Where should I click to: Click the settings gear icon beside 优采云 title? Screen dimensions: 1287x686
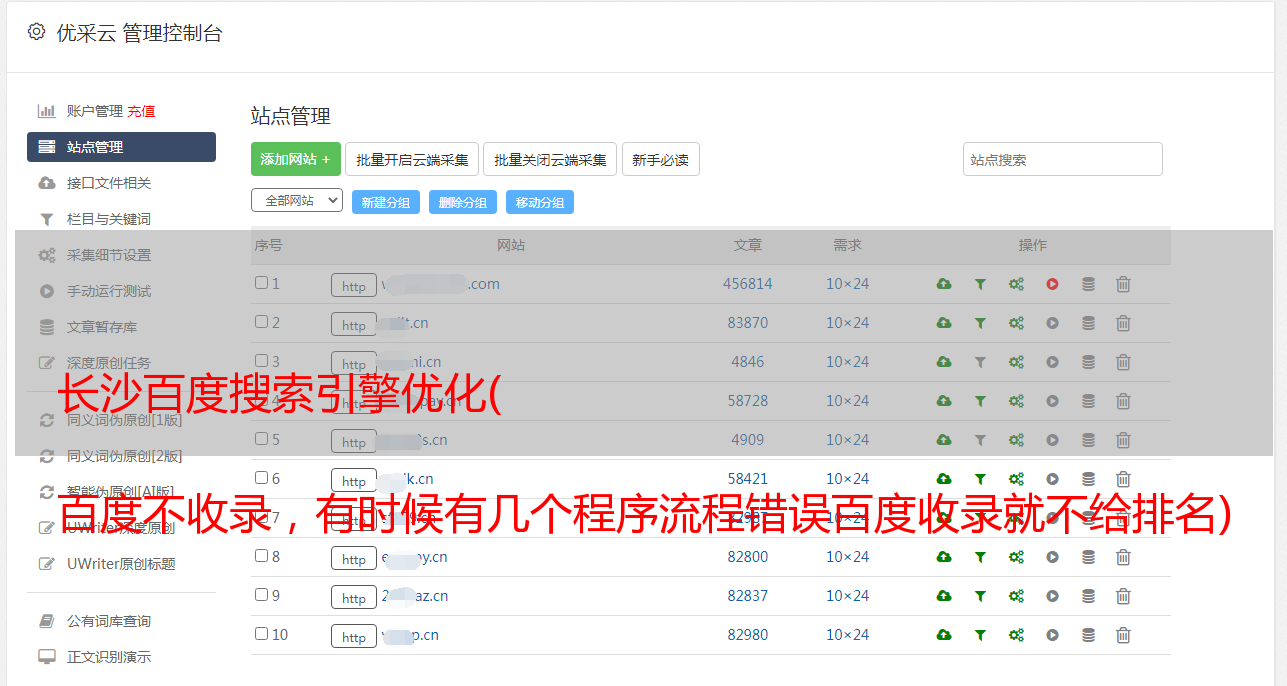[37, 32]
